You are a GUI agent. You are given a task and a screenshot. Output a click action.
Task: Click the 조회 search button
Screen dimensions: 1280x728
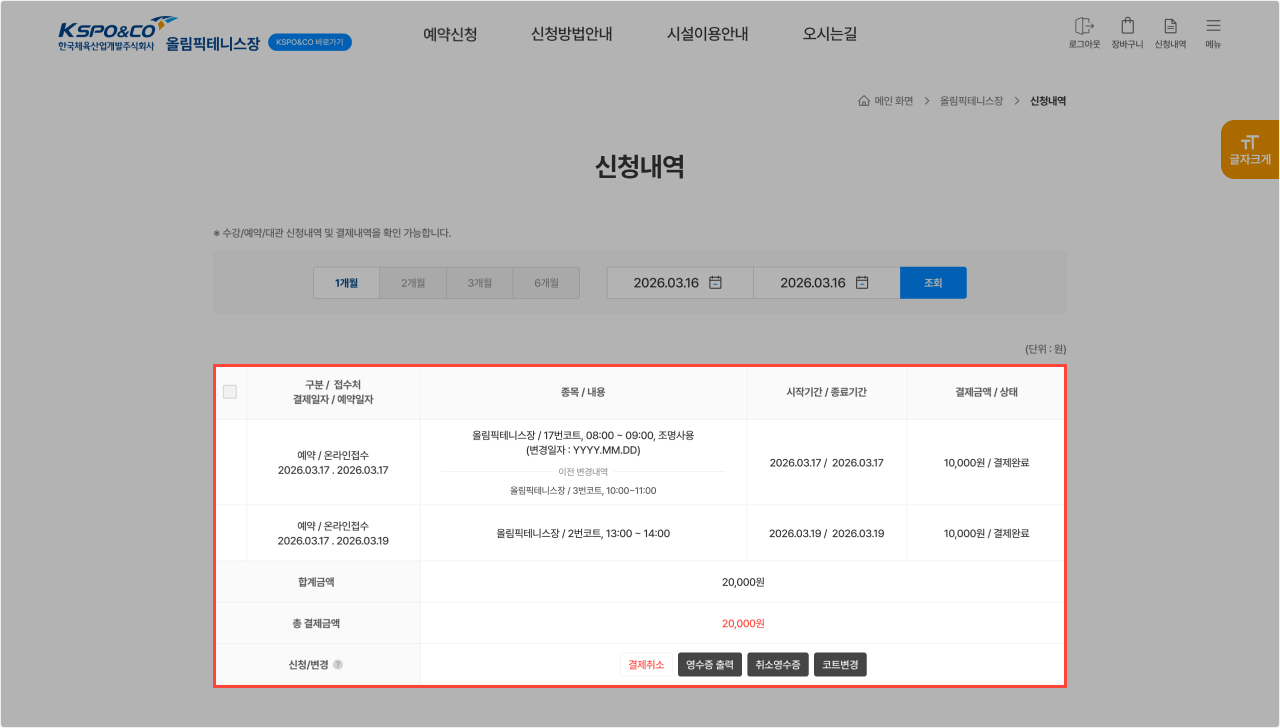(933, 283)
